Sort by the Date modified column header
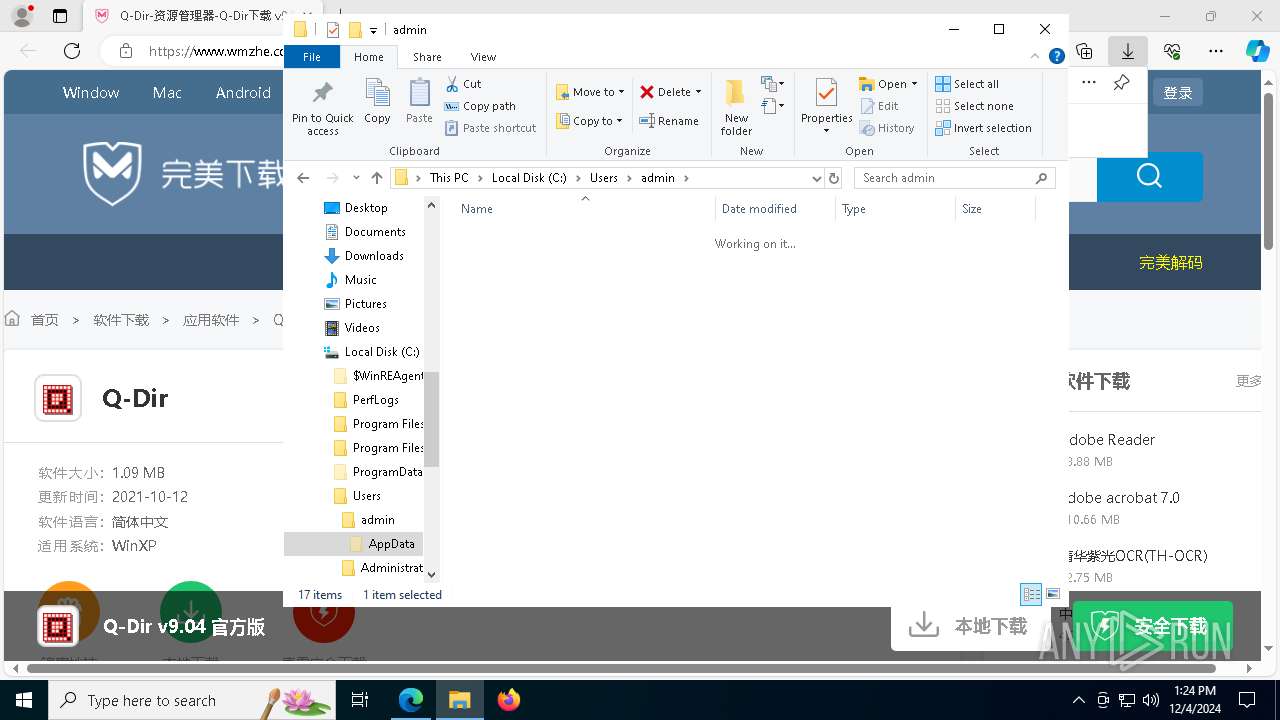 coord(775,209)
